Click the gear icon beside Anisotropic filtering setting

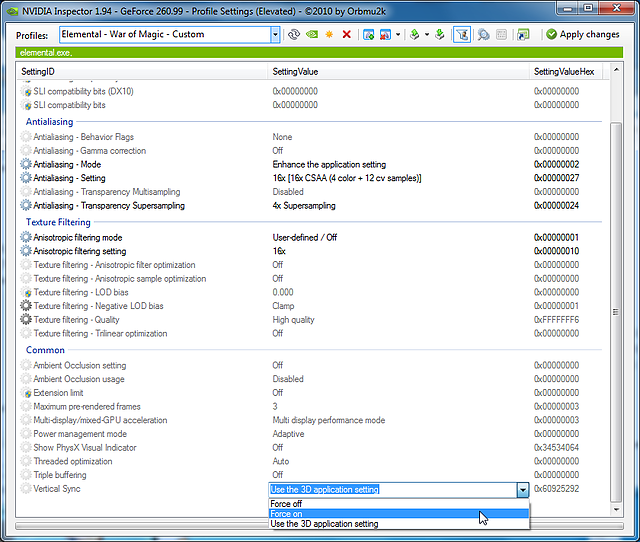[x=26, y=251]
